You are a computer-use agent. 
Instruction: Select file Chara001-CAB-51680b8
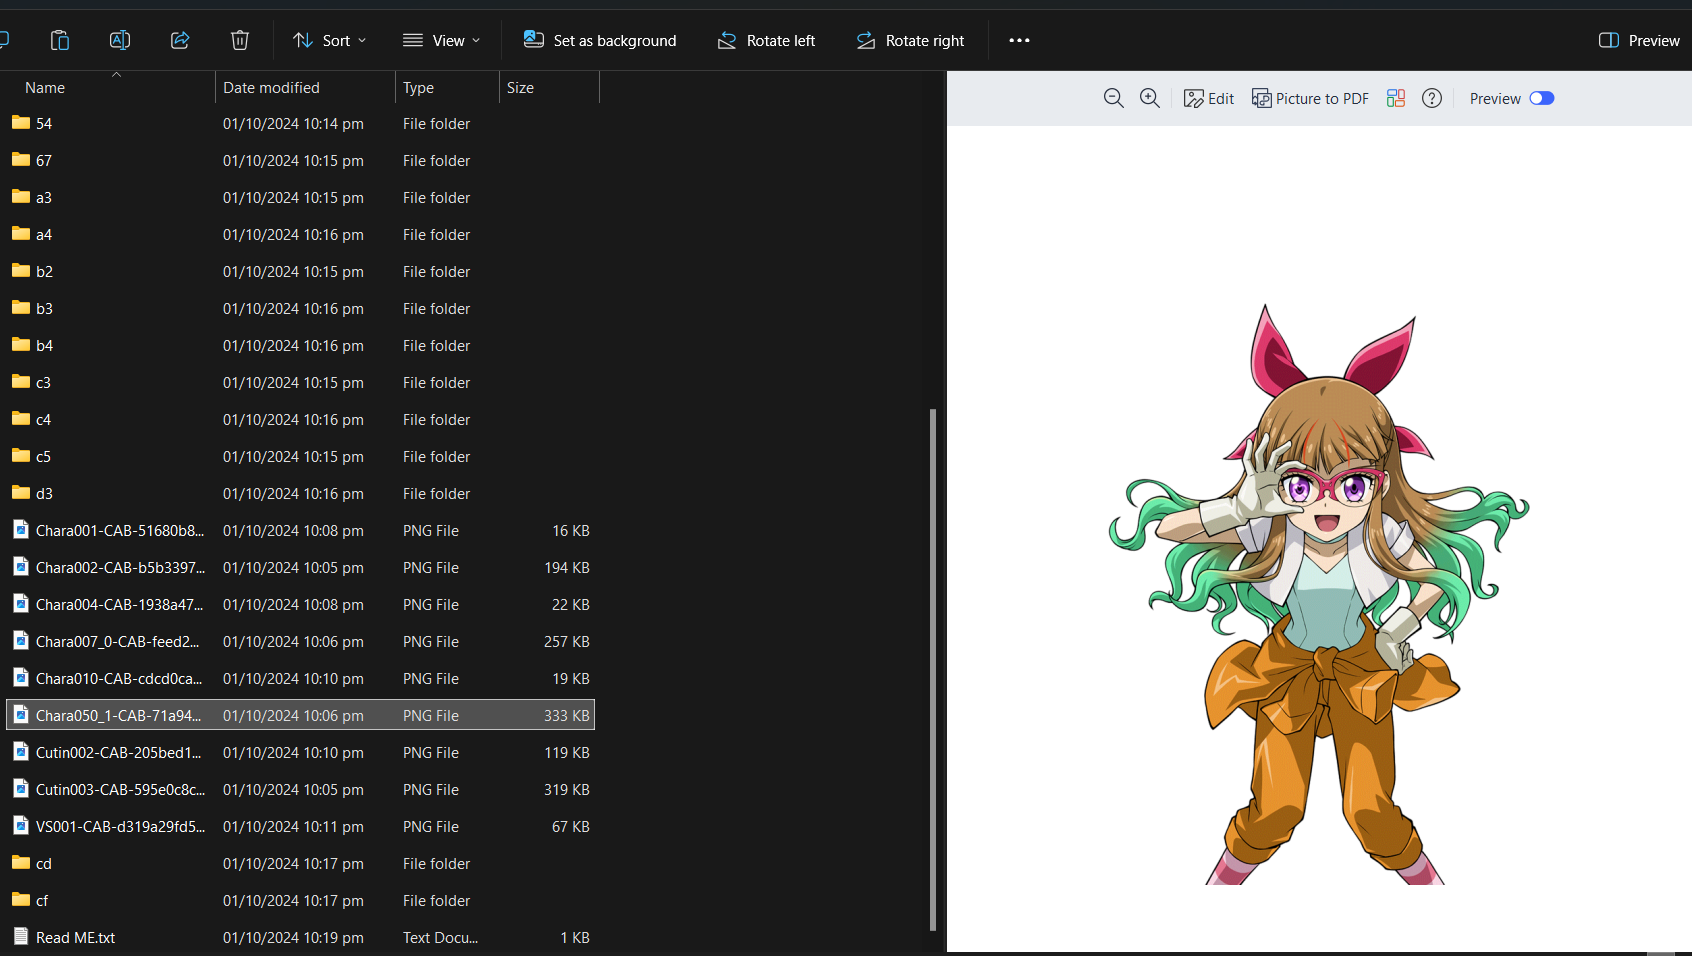pyautogui.click(x=300, y=531)
